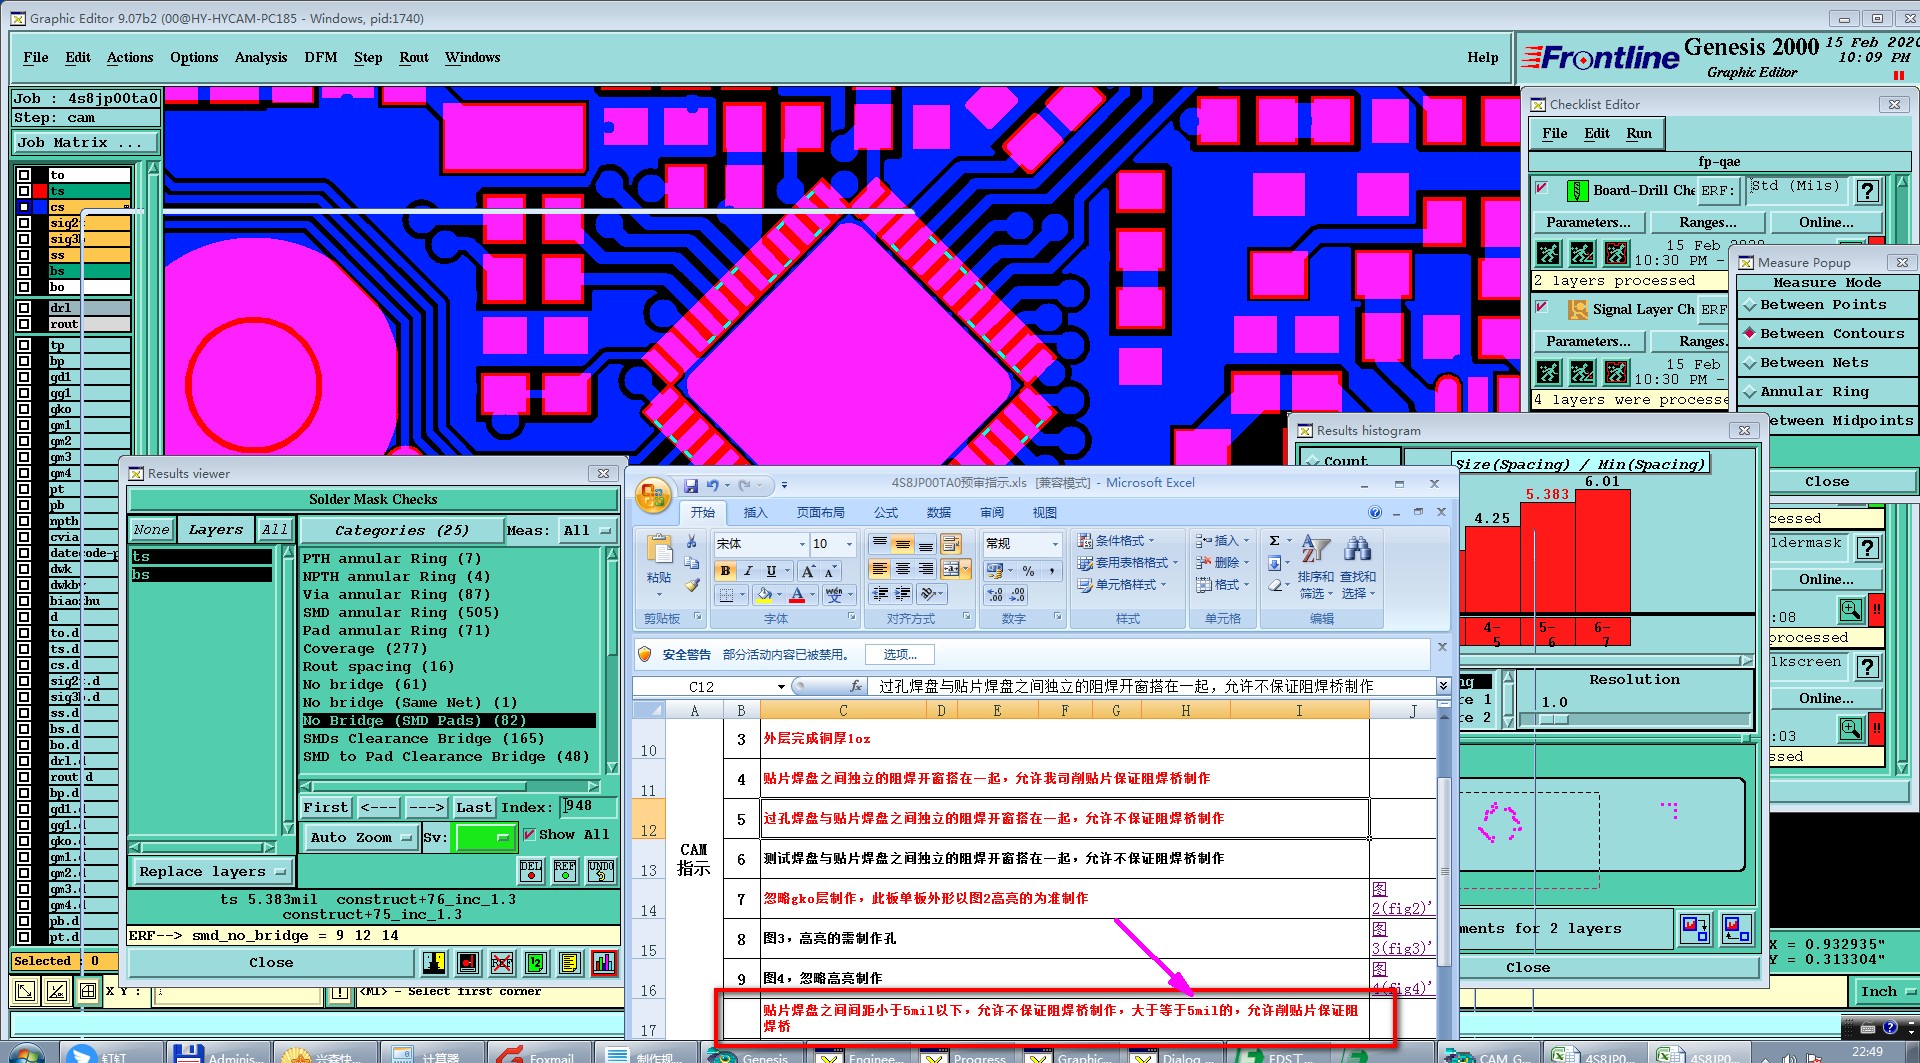Screen dimensions: 1920x1063
Task: Click red running-man icon under Signal Layer check
Action: tap(1616, 373)
